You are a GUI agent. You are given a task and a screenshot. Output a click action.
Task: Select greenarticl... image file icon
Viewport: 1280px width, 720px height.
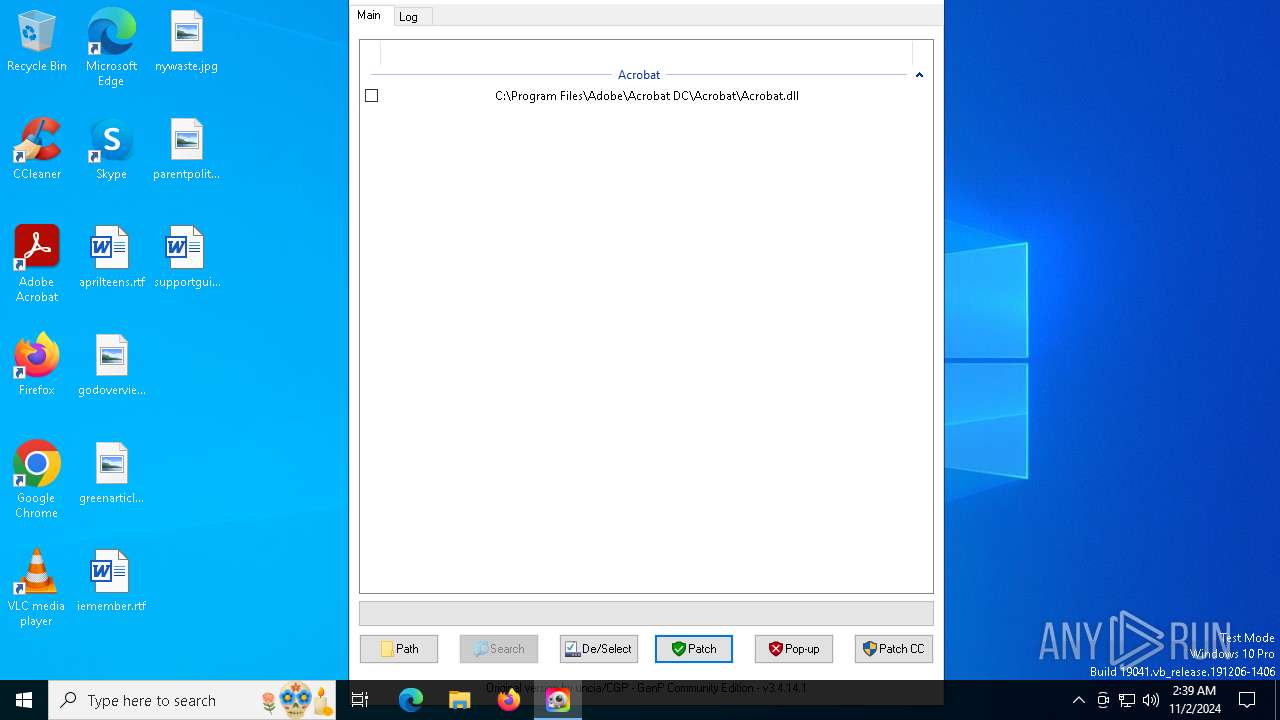click(x=111, y=474)
